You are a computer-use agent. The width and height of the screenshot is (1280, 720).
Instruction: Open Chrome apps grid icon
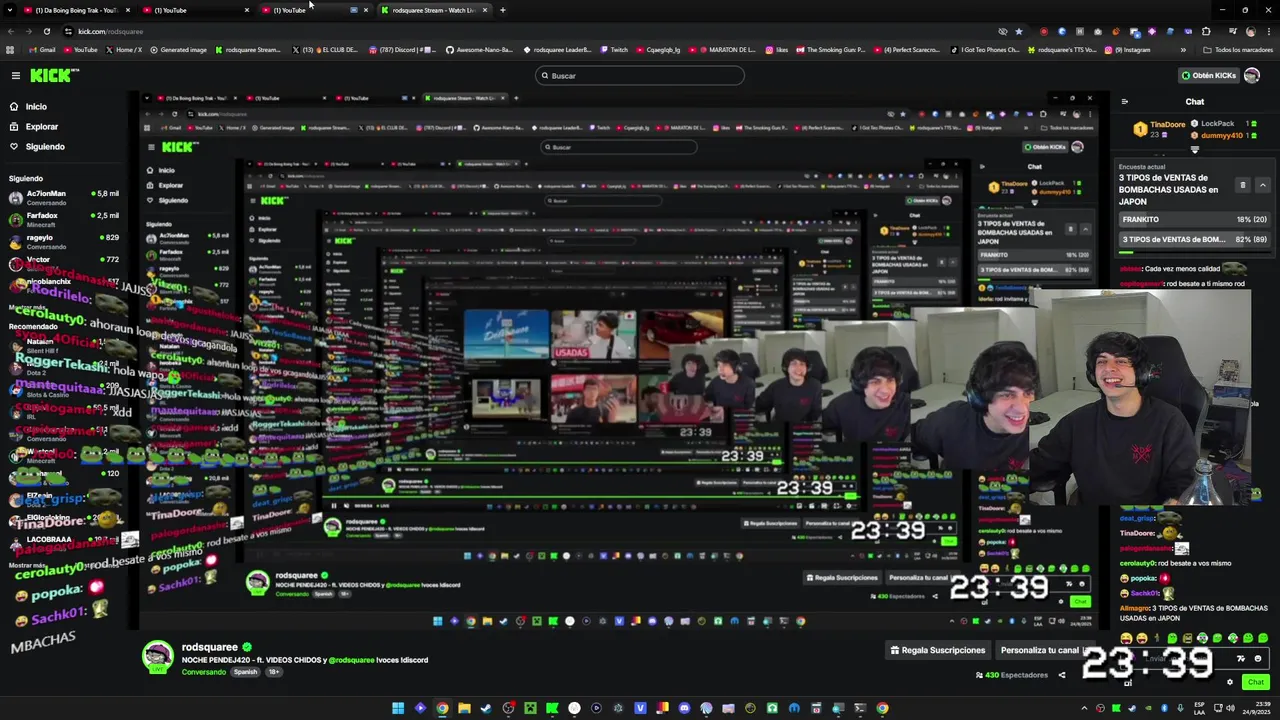coord(10,49)
